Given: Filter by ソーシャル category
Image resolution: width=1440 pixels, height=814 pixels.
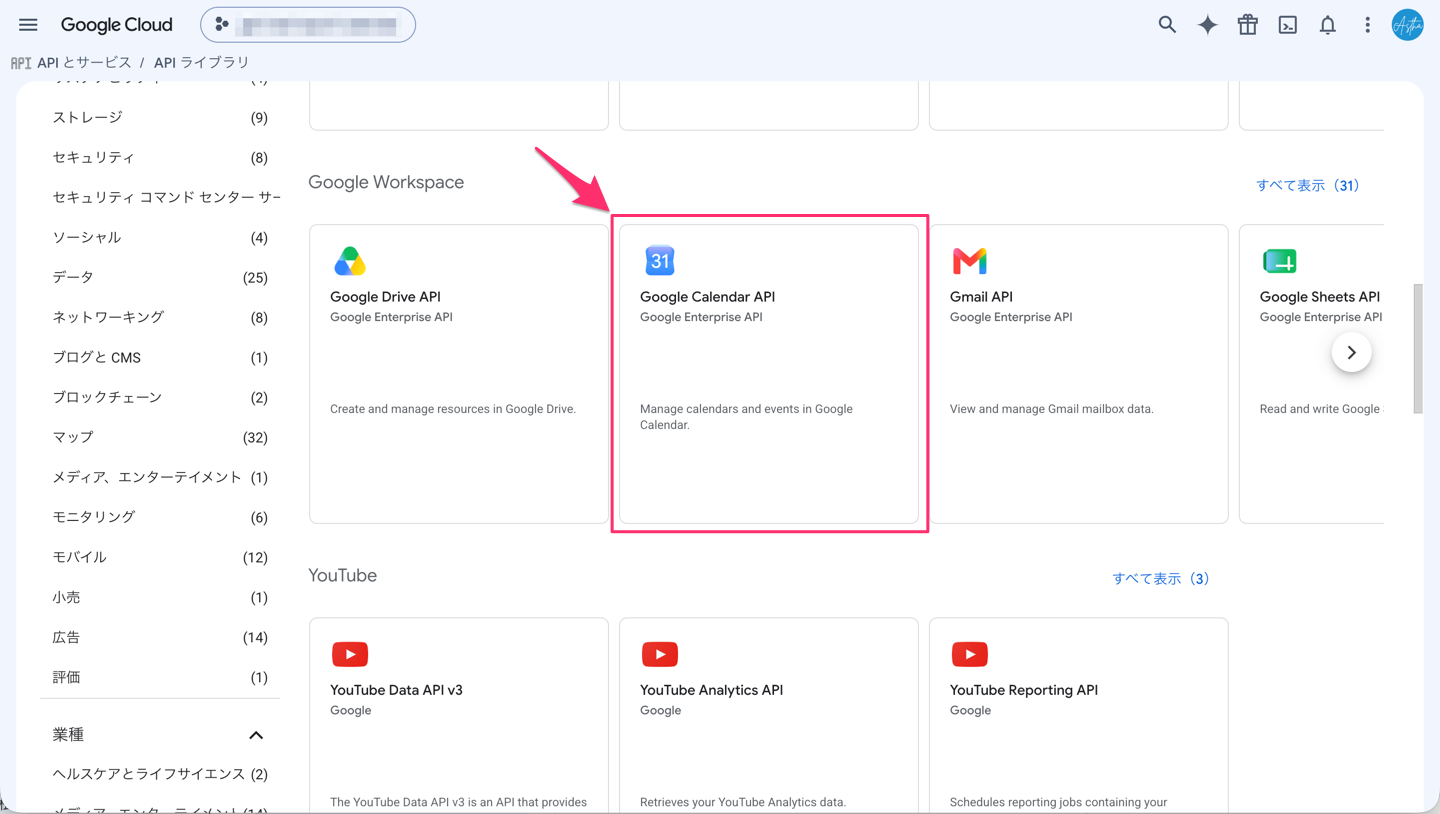Looking at the screenshot, I should (160, 238).
